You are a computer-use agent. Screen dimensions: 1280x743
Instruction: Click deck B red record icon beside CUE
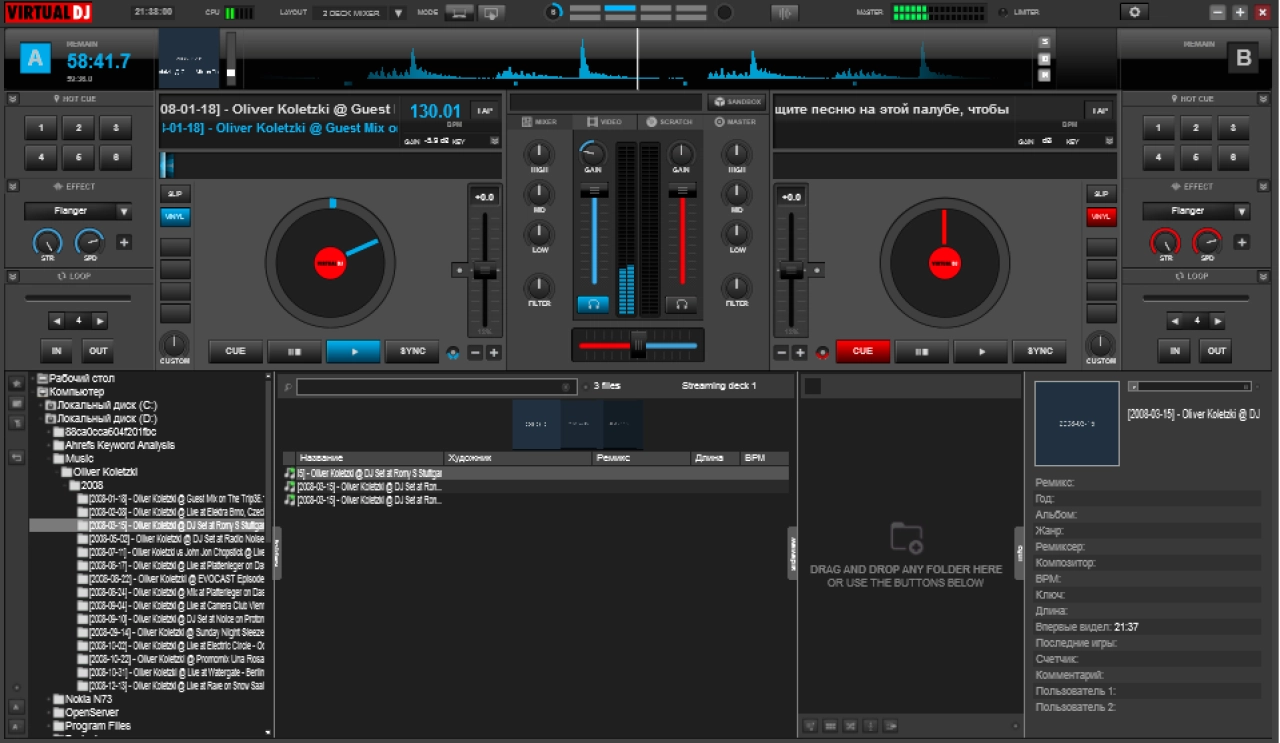pyautogui.click(x=822, y=352)
